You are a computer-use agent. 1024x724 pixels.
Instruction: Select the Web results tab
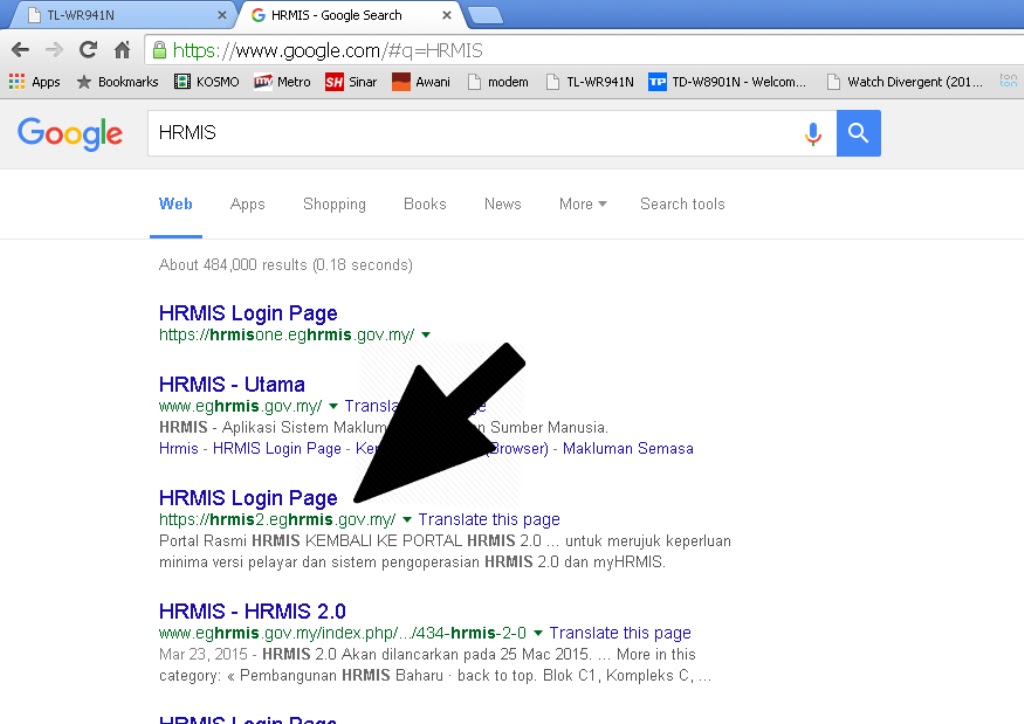click(x=176, y=204)
